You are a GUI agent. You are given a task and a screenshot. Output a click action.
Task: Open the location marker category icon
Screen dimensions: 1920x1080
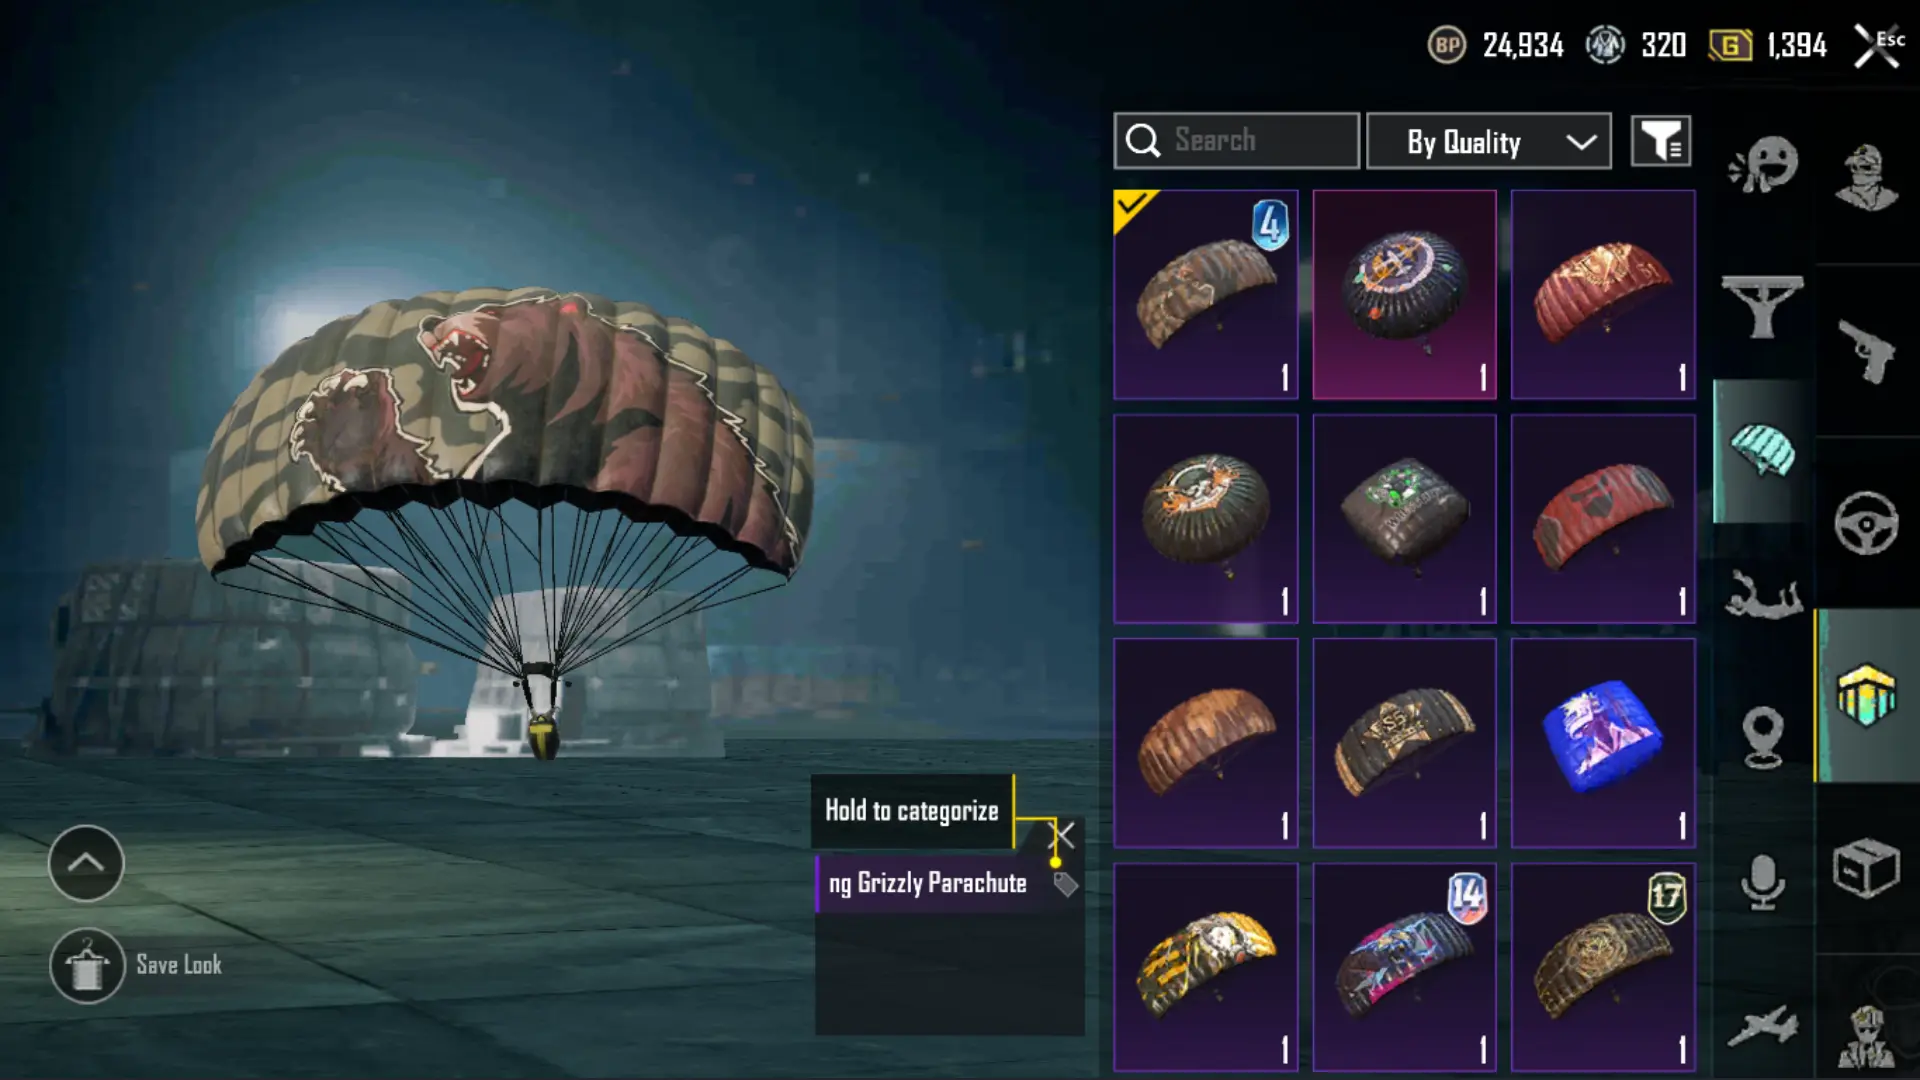click(1762, 737)
